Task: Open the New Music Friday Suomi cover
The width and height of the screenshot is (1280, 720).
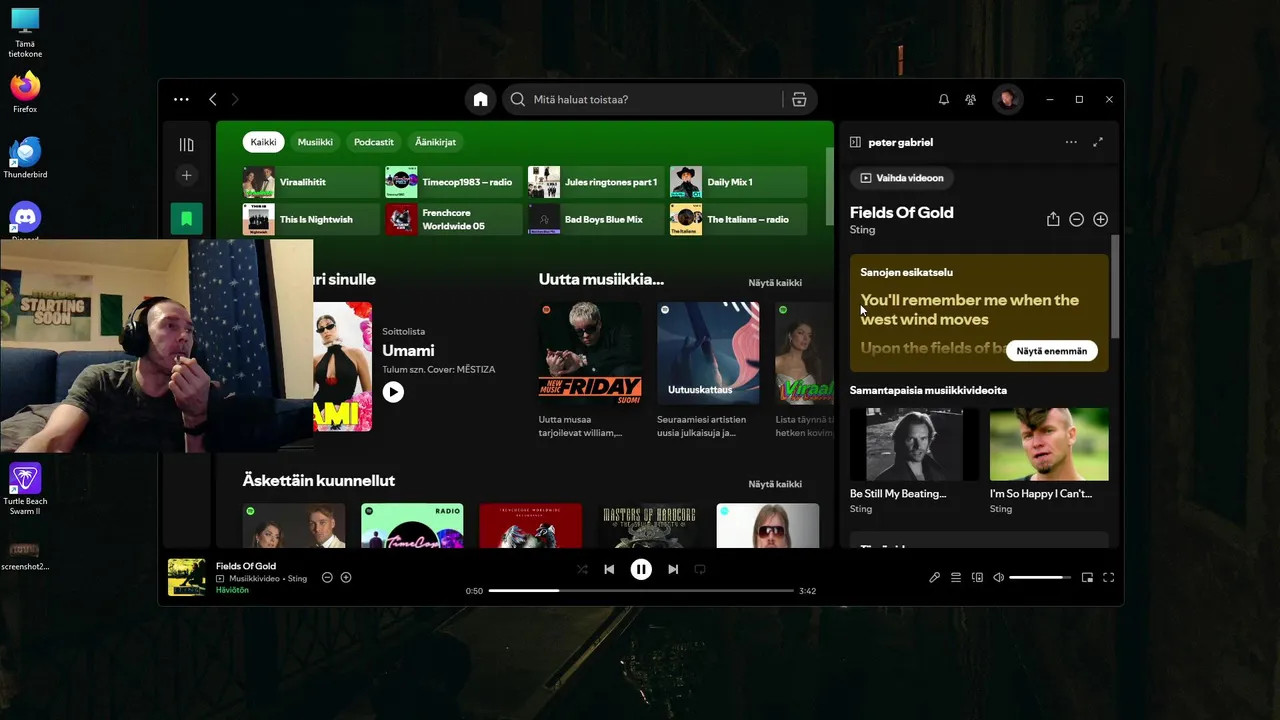Action: 590,353
